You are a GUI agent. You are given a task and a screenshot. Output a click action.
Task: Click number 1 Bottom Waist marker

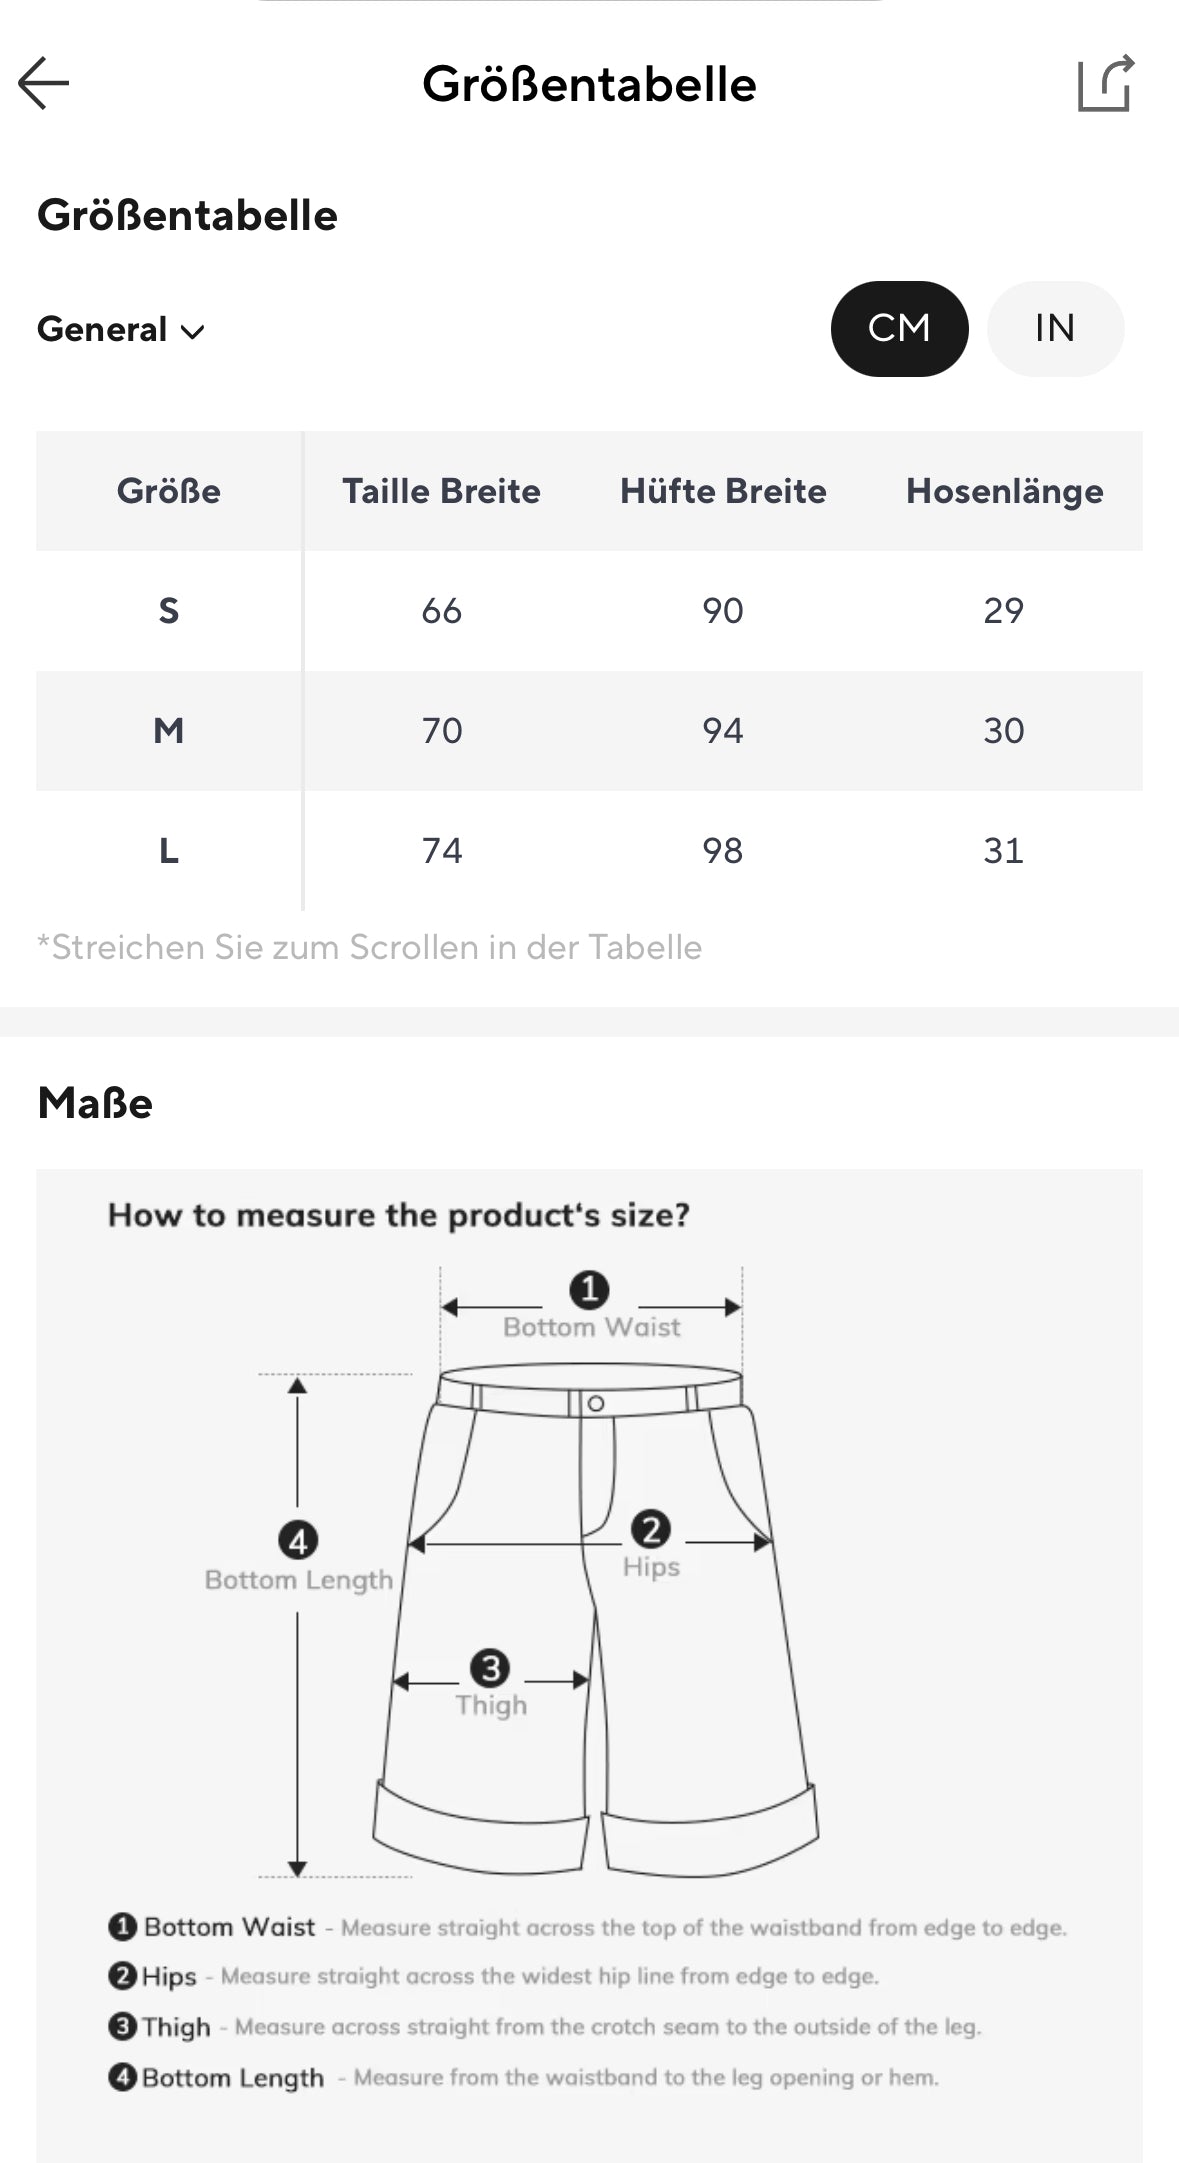click(589, 1290)
